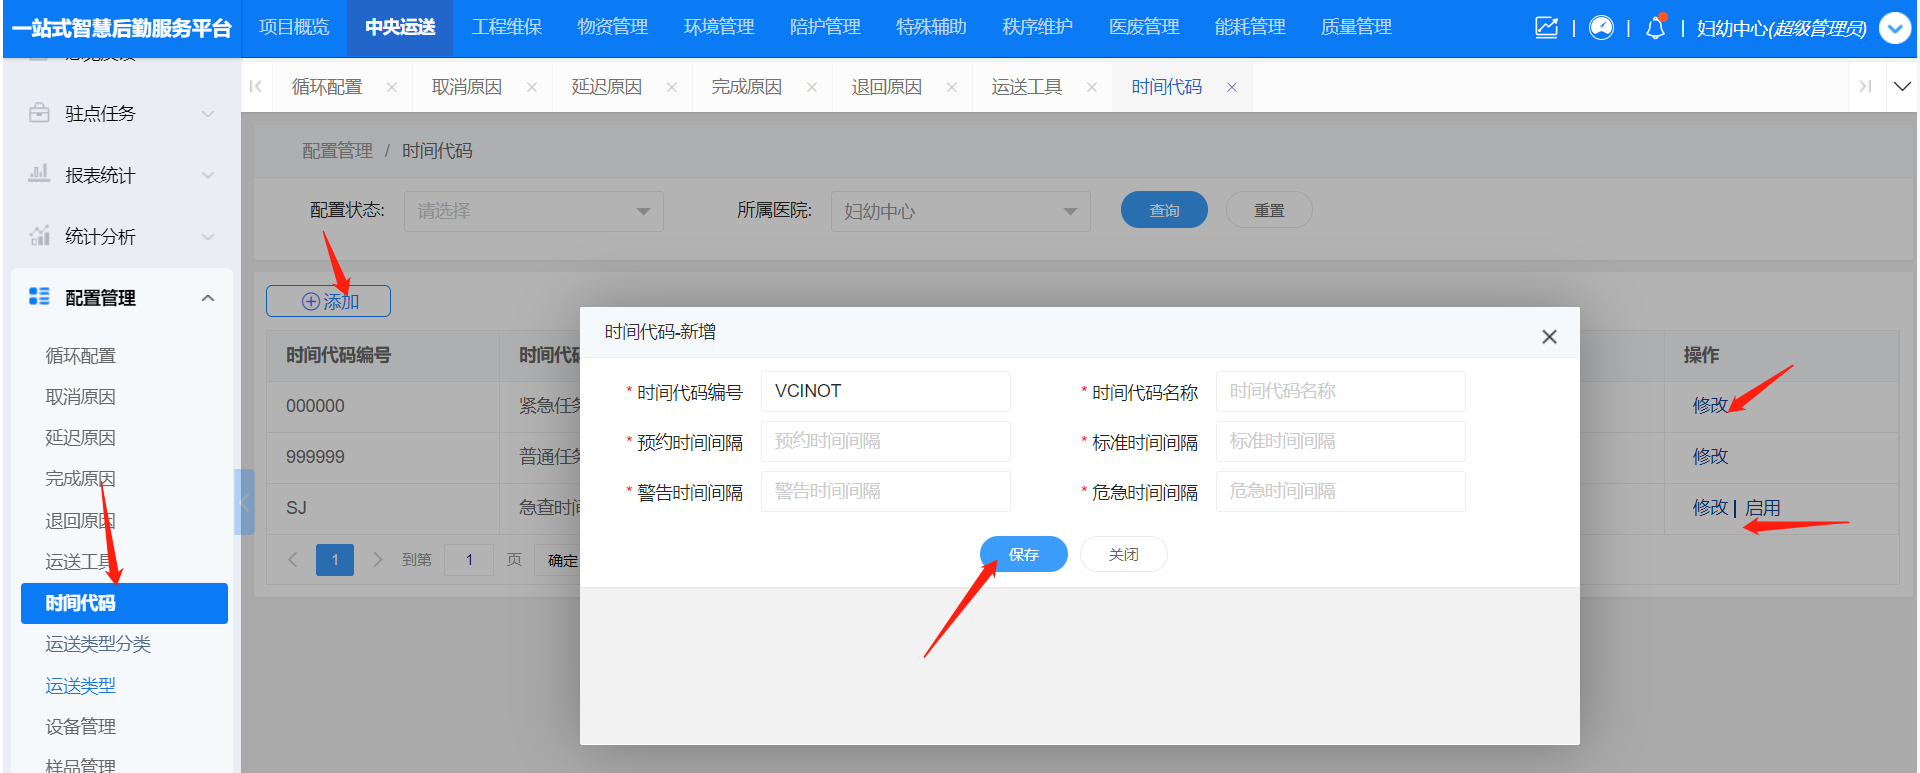Select 延迟原因 in sidebar

click(81, 438)
